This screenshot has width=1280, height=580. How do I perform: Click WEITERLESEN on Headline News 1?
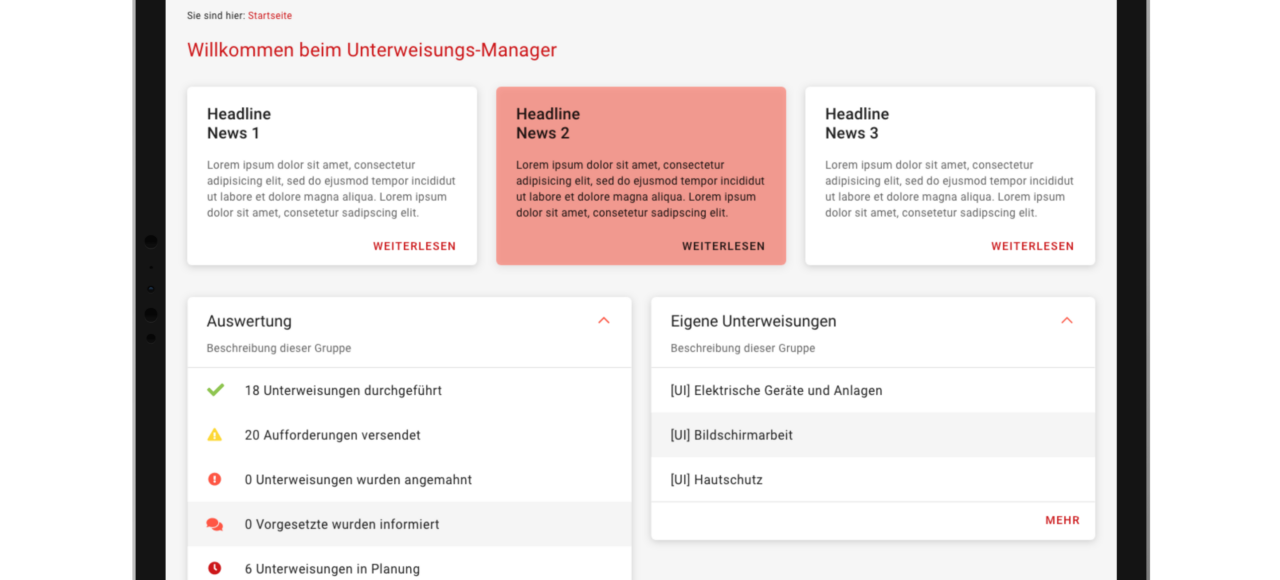(x=414, y=246)
